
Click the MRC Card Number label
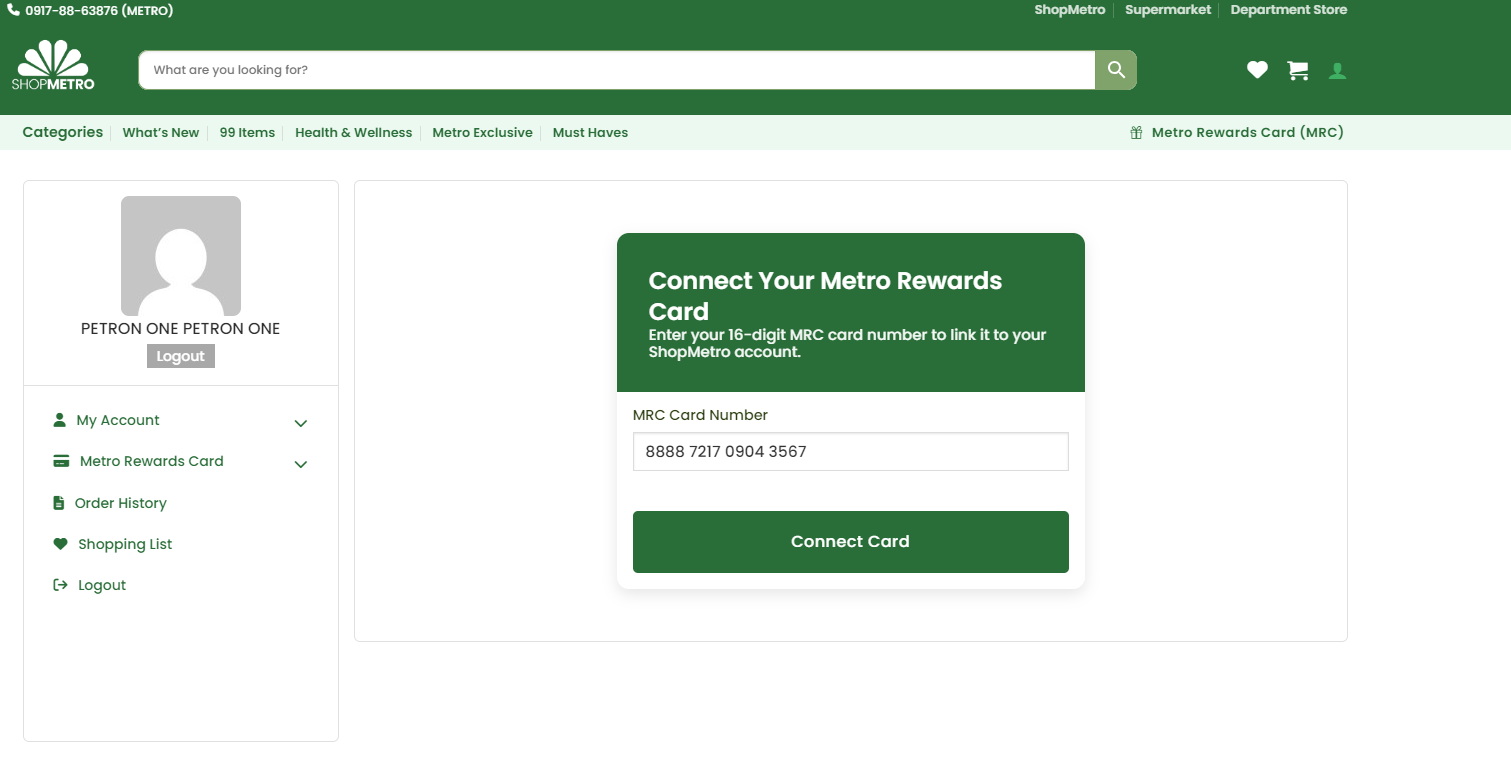(700, 415)
